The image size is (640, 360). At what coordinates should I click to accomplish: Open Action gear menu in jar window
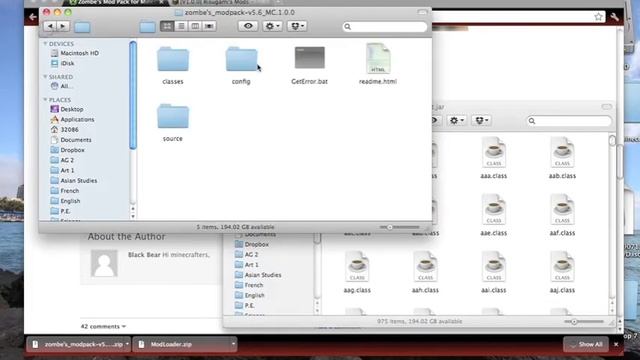click(457, 120)
